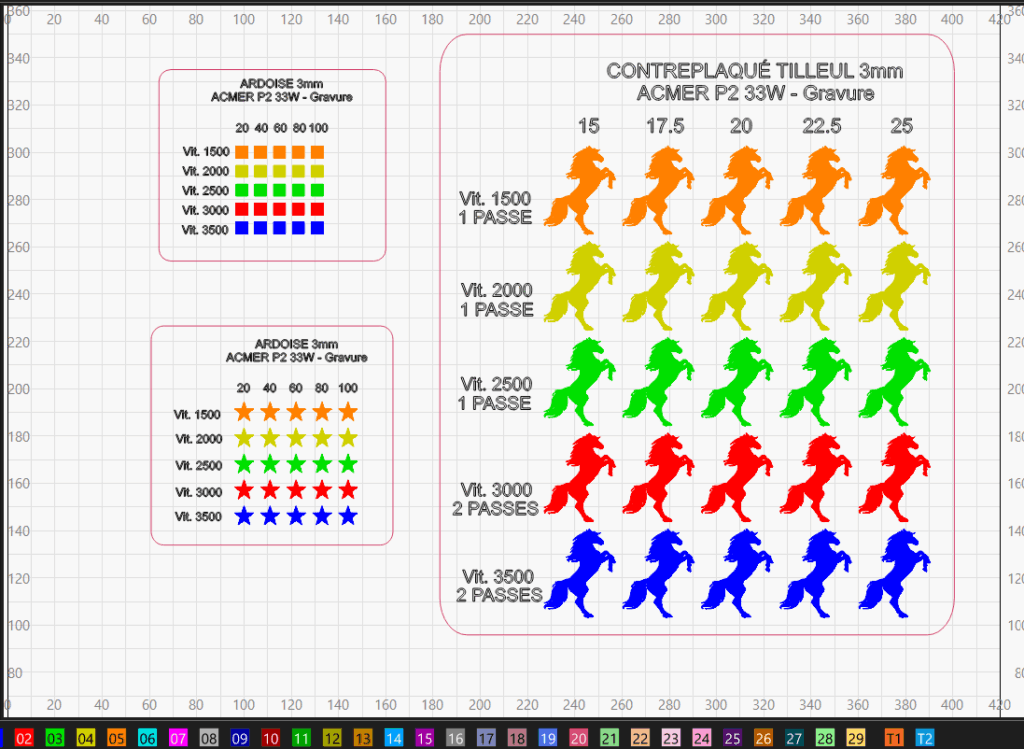1024x749 pixels.
Task: Select the "Vit. 1500 1 PASSE" label
Action: click(x=495, y=208)
